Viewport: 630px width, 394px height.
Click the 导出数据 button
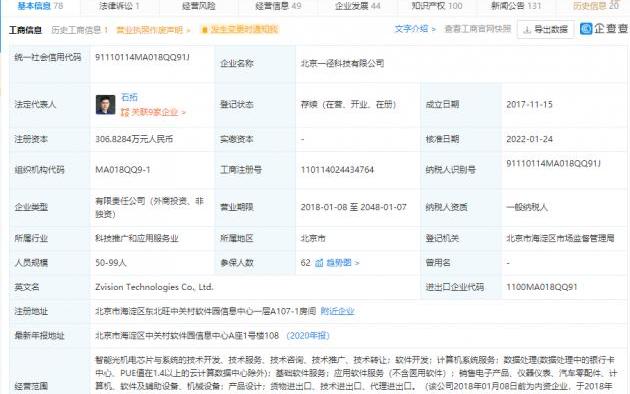click(x=545, y=29)
